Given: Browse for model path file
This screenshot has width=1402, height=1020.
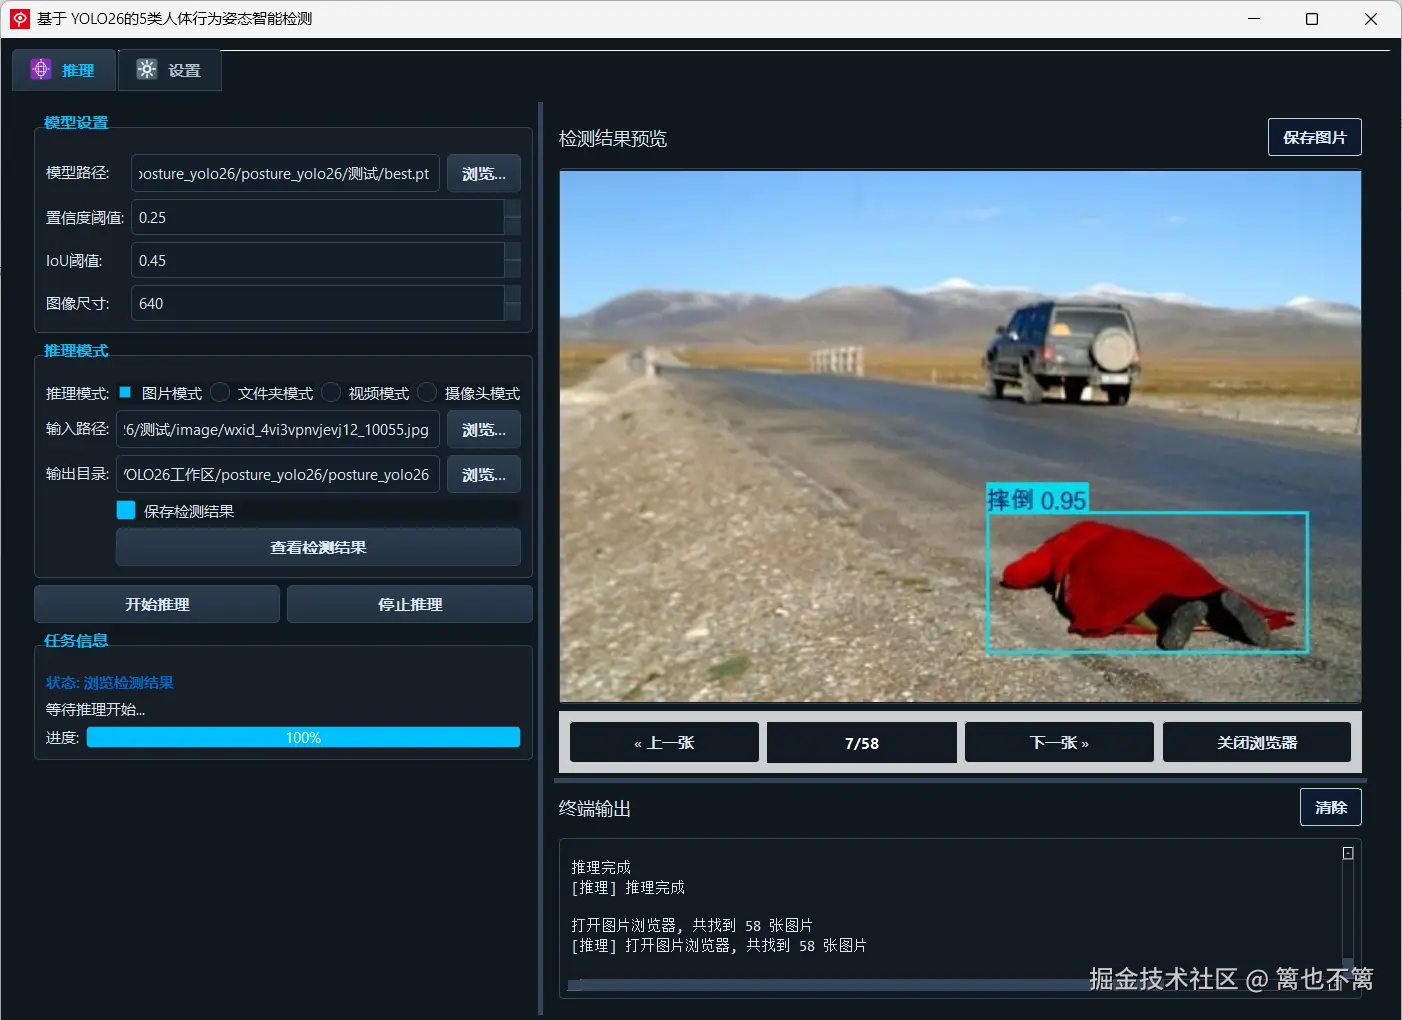Looking at the screenshot, I should click(484, 173).
